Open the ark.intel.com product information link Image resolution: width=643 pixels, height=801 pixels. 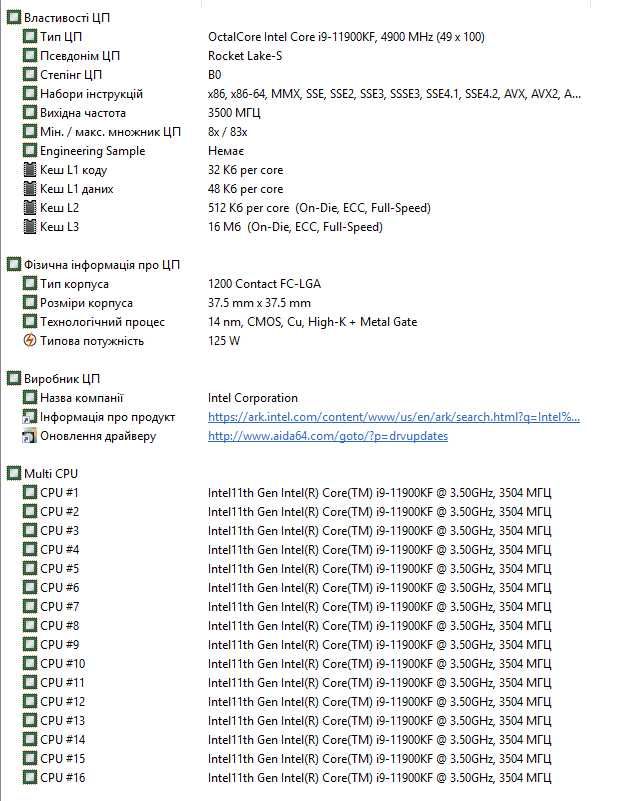point(394,417)
